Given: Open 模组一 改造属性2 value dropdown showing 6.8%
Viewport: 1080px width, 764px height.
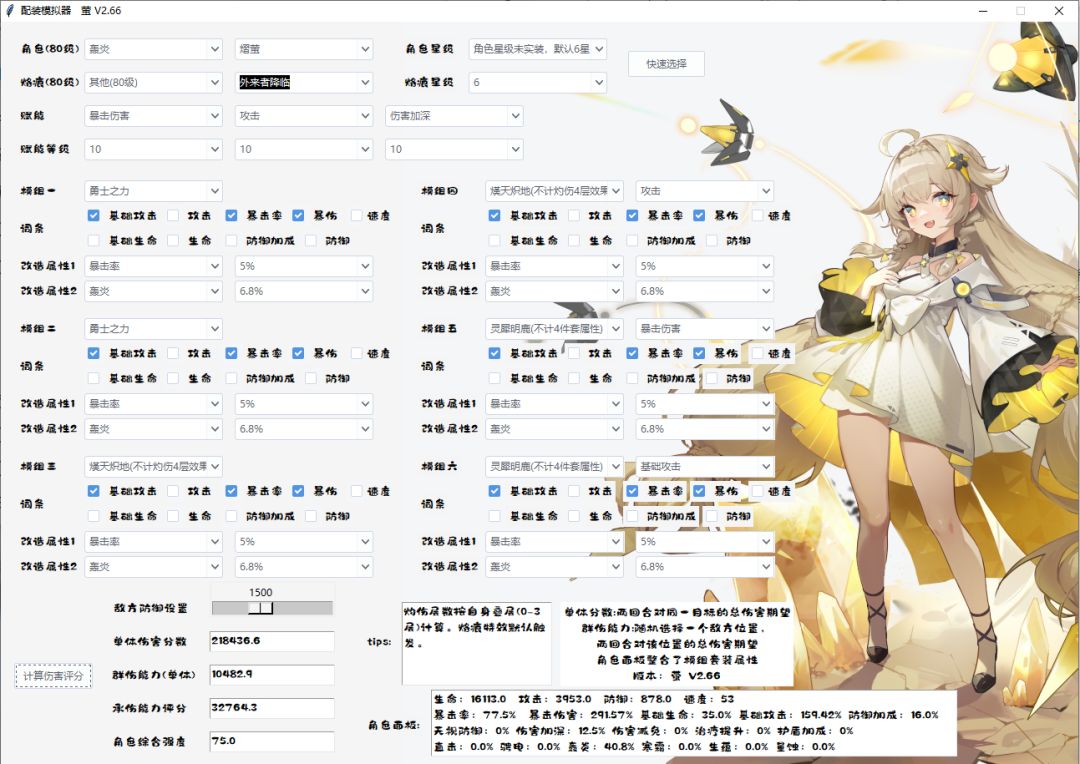Looking at the screenshot, I should pos(304,291).
